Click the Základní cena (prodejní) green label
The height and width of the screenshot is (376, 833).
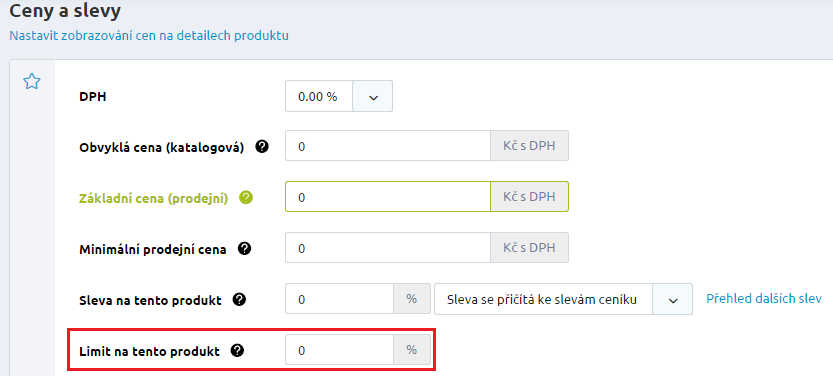click(154, 198)
